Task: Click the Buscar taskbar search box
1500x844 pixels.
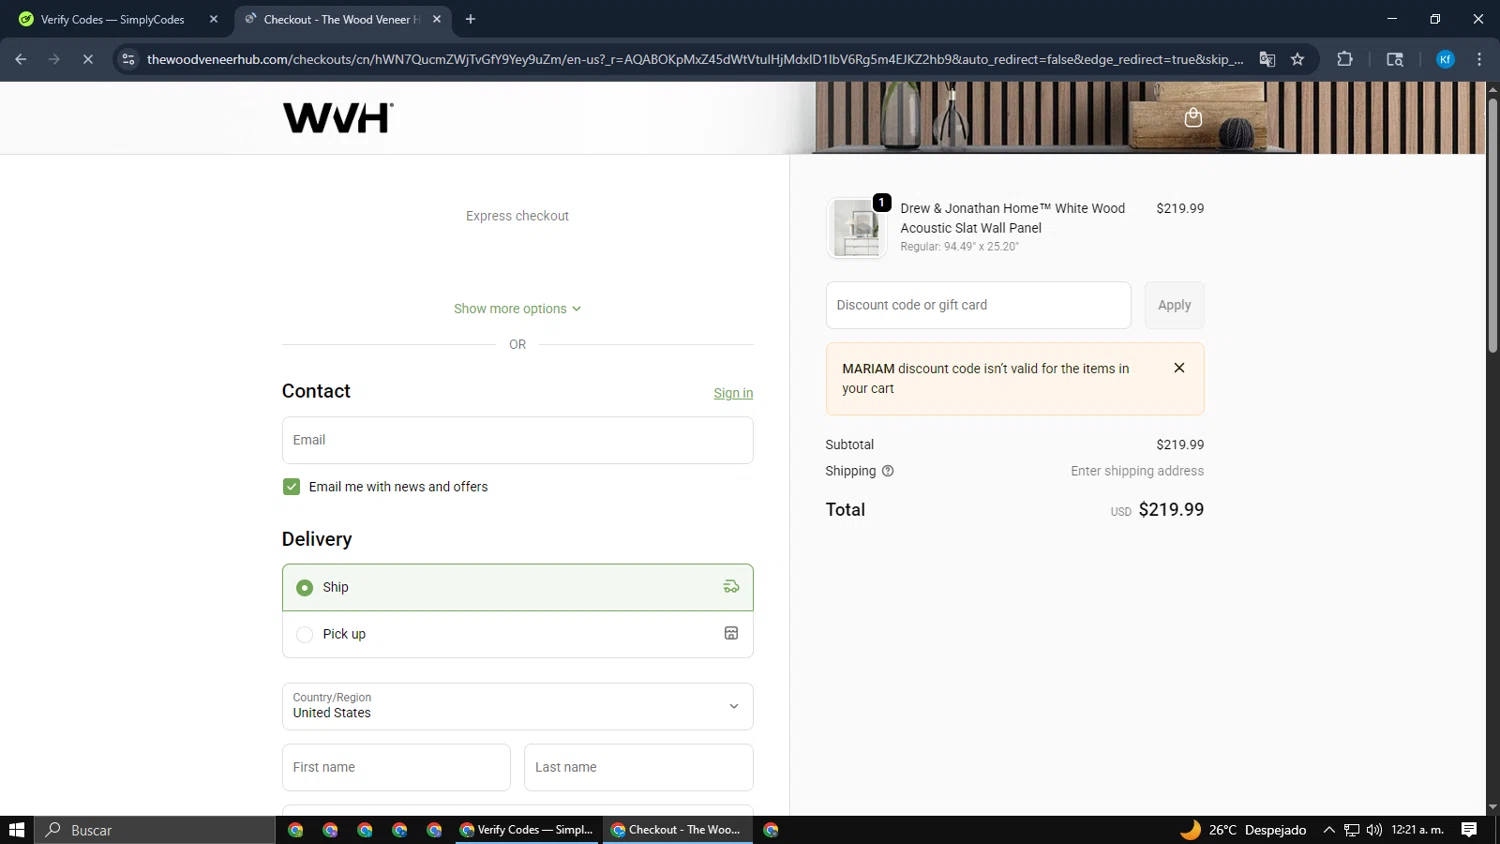Action: 155,830
